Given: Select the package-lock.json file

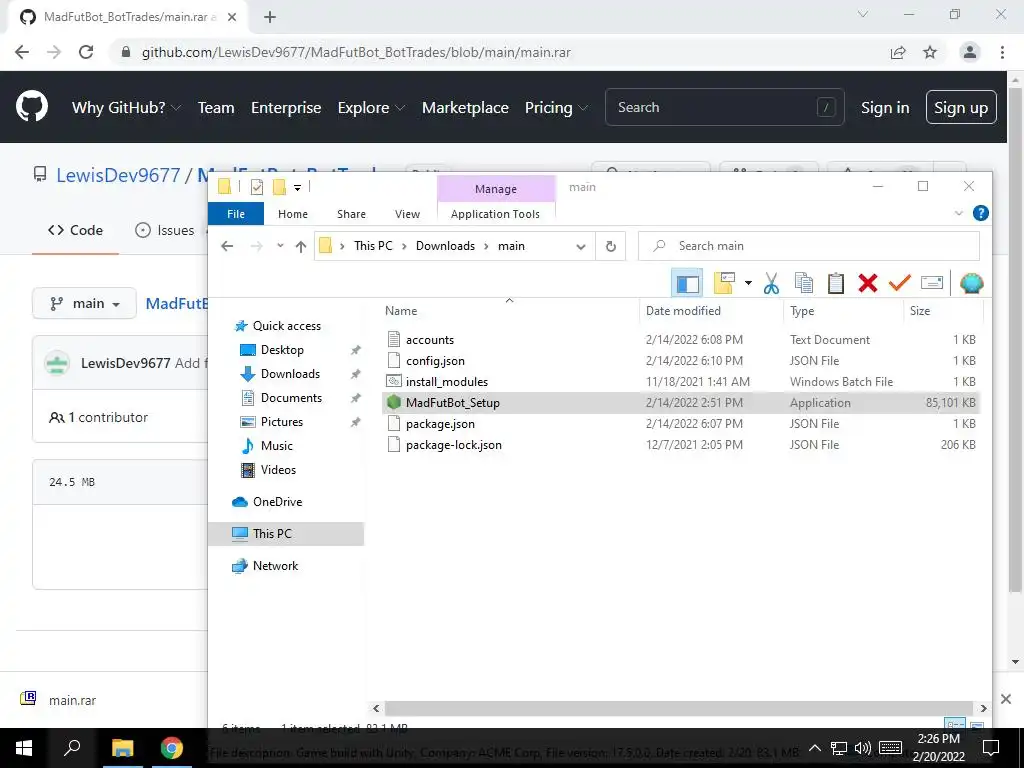Looking at the screenshot, I should (x=453, y=445).
